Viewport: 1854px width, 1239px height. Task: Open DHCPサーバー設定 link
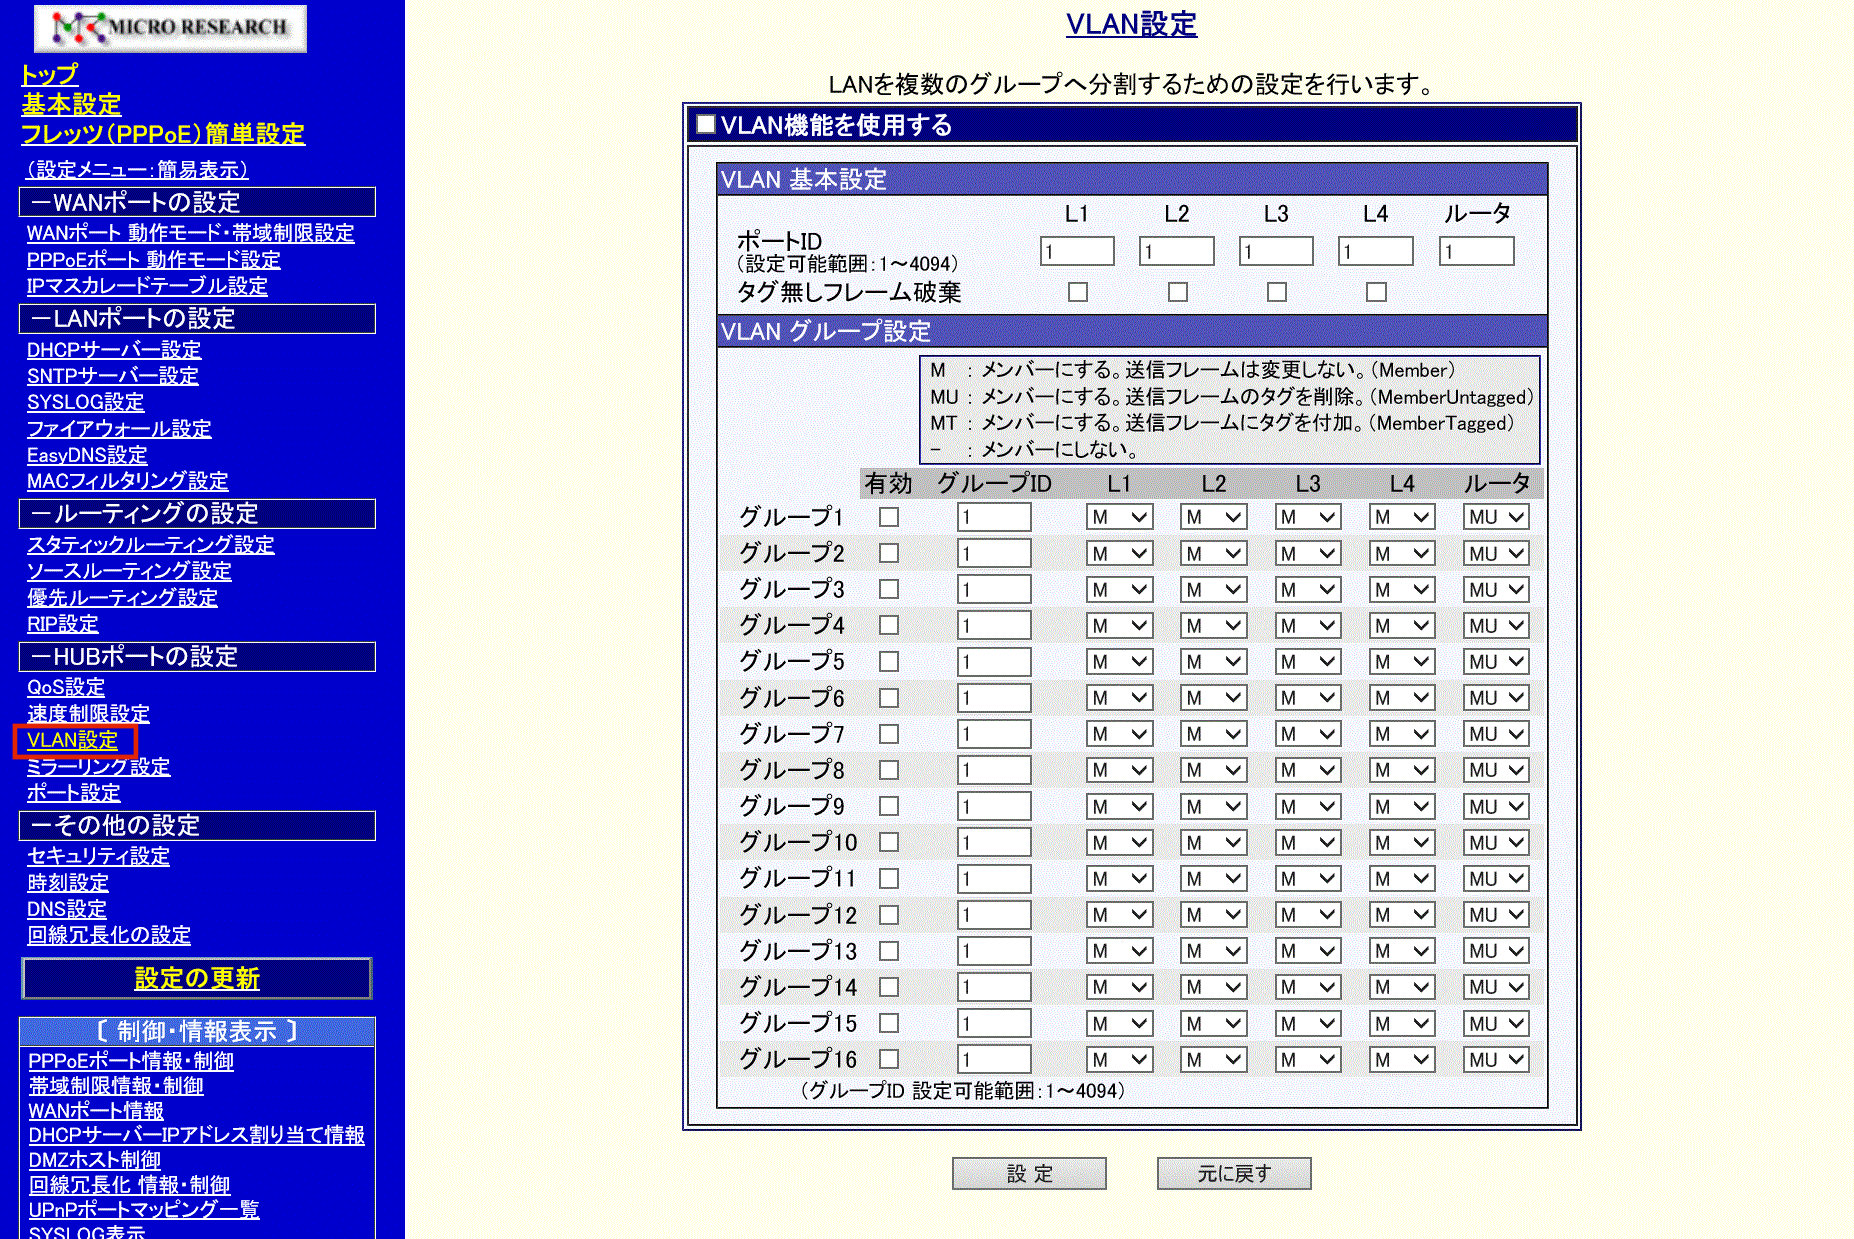114,350
